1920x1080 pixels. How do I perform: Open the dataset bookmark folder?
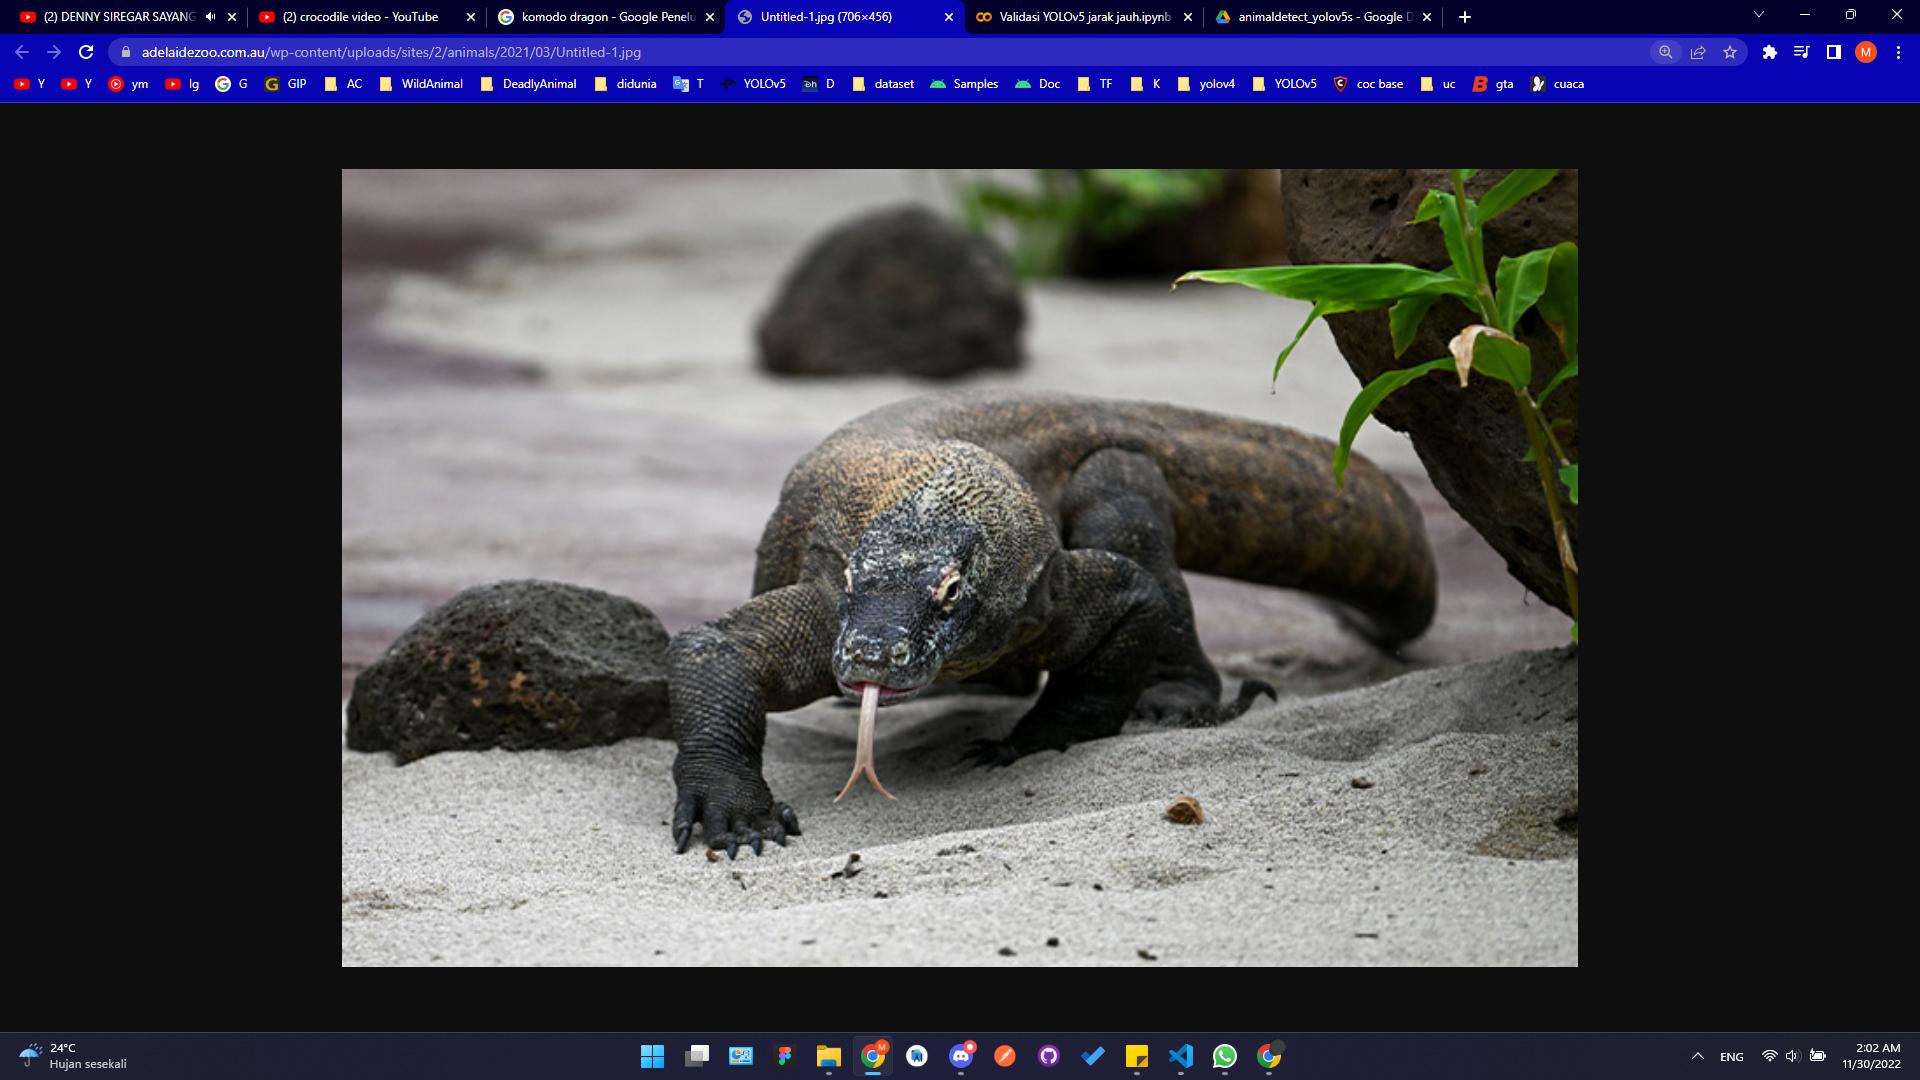pos(883,84)
